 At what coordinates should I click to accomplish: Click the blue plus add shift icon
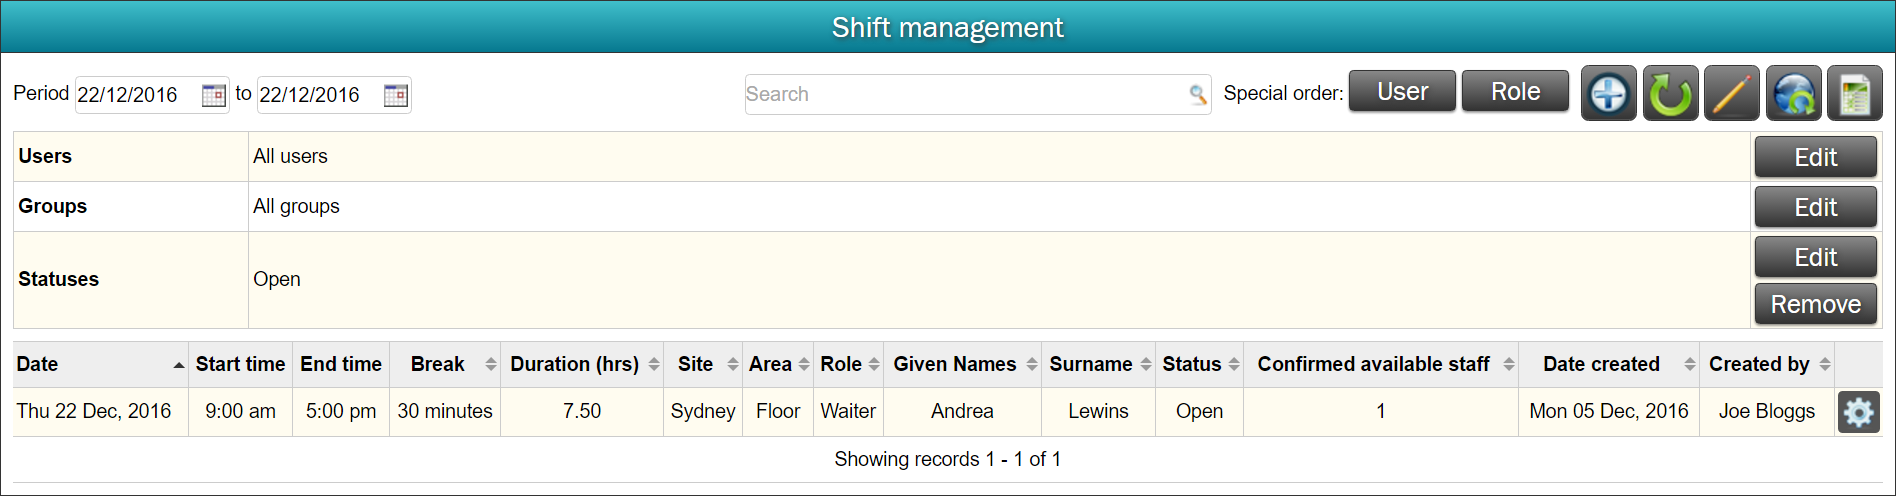[x=1608, y=94]
